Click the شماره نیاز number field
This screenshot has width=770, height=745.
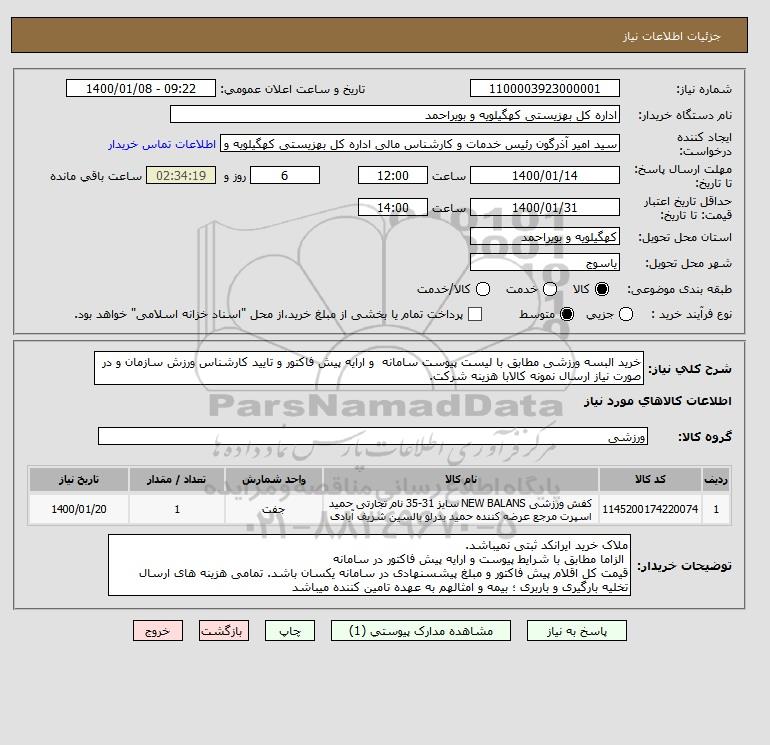click(545, 88)
